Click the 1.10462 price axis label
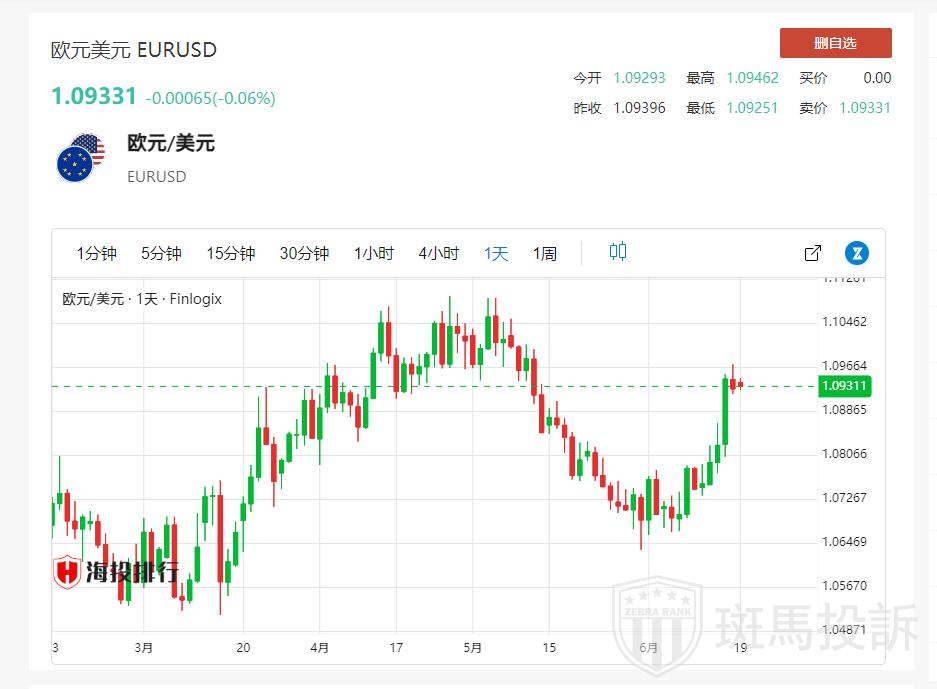The width and height of the screenshot is (937, 689). 844,321
